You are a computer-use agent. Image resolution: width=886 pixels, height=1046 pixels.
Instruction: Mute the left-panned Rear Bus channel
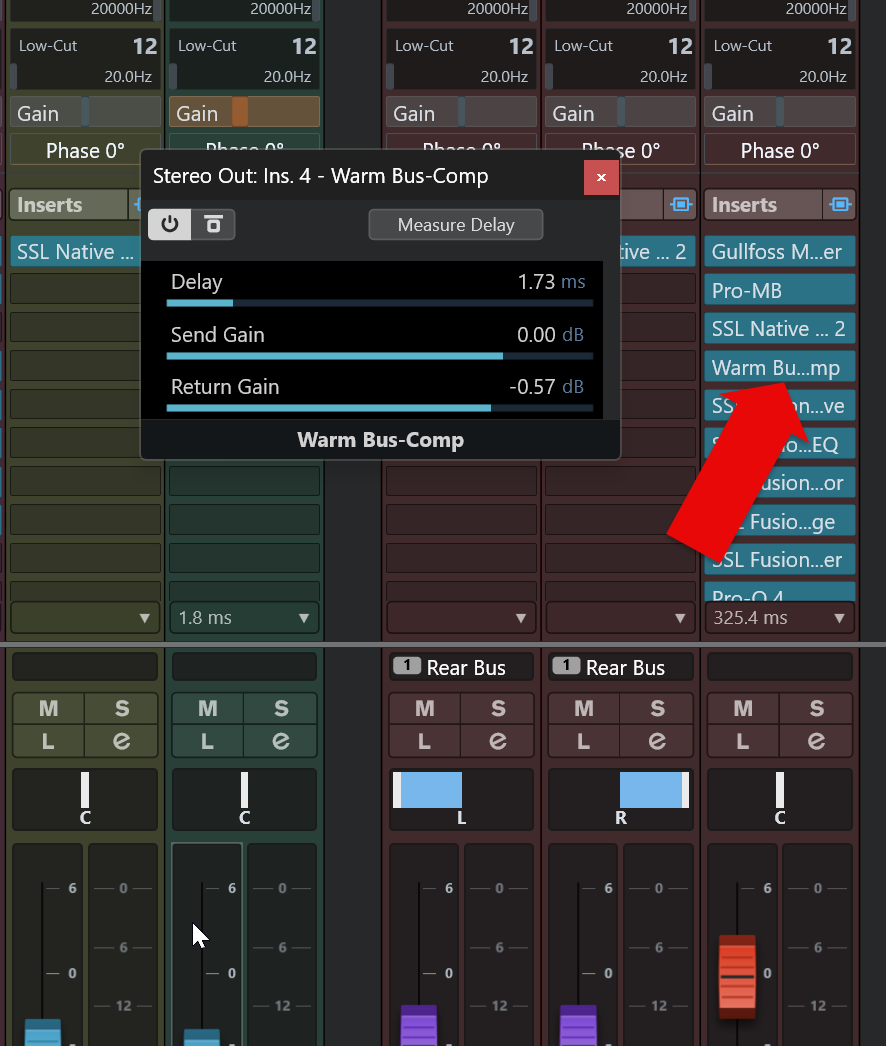[x=424, y=708]
